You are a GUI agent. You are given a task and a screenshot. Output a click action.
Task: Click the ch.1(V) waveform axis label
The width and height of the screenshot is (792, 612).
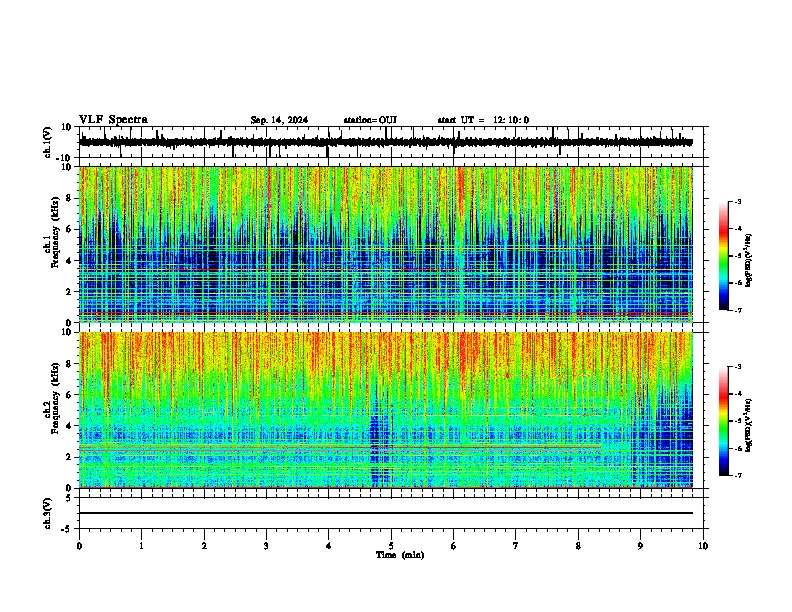tap(48, 142)
